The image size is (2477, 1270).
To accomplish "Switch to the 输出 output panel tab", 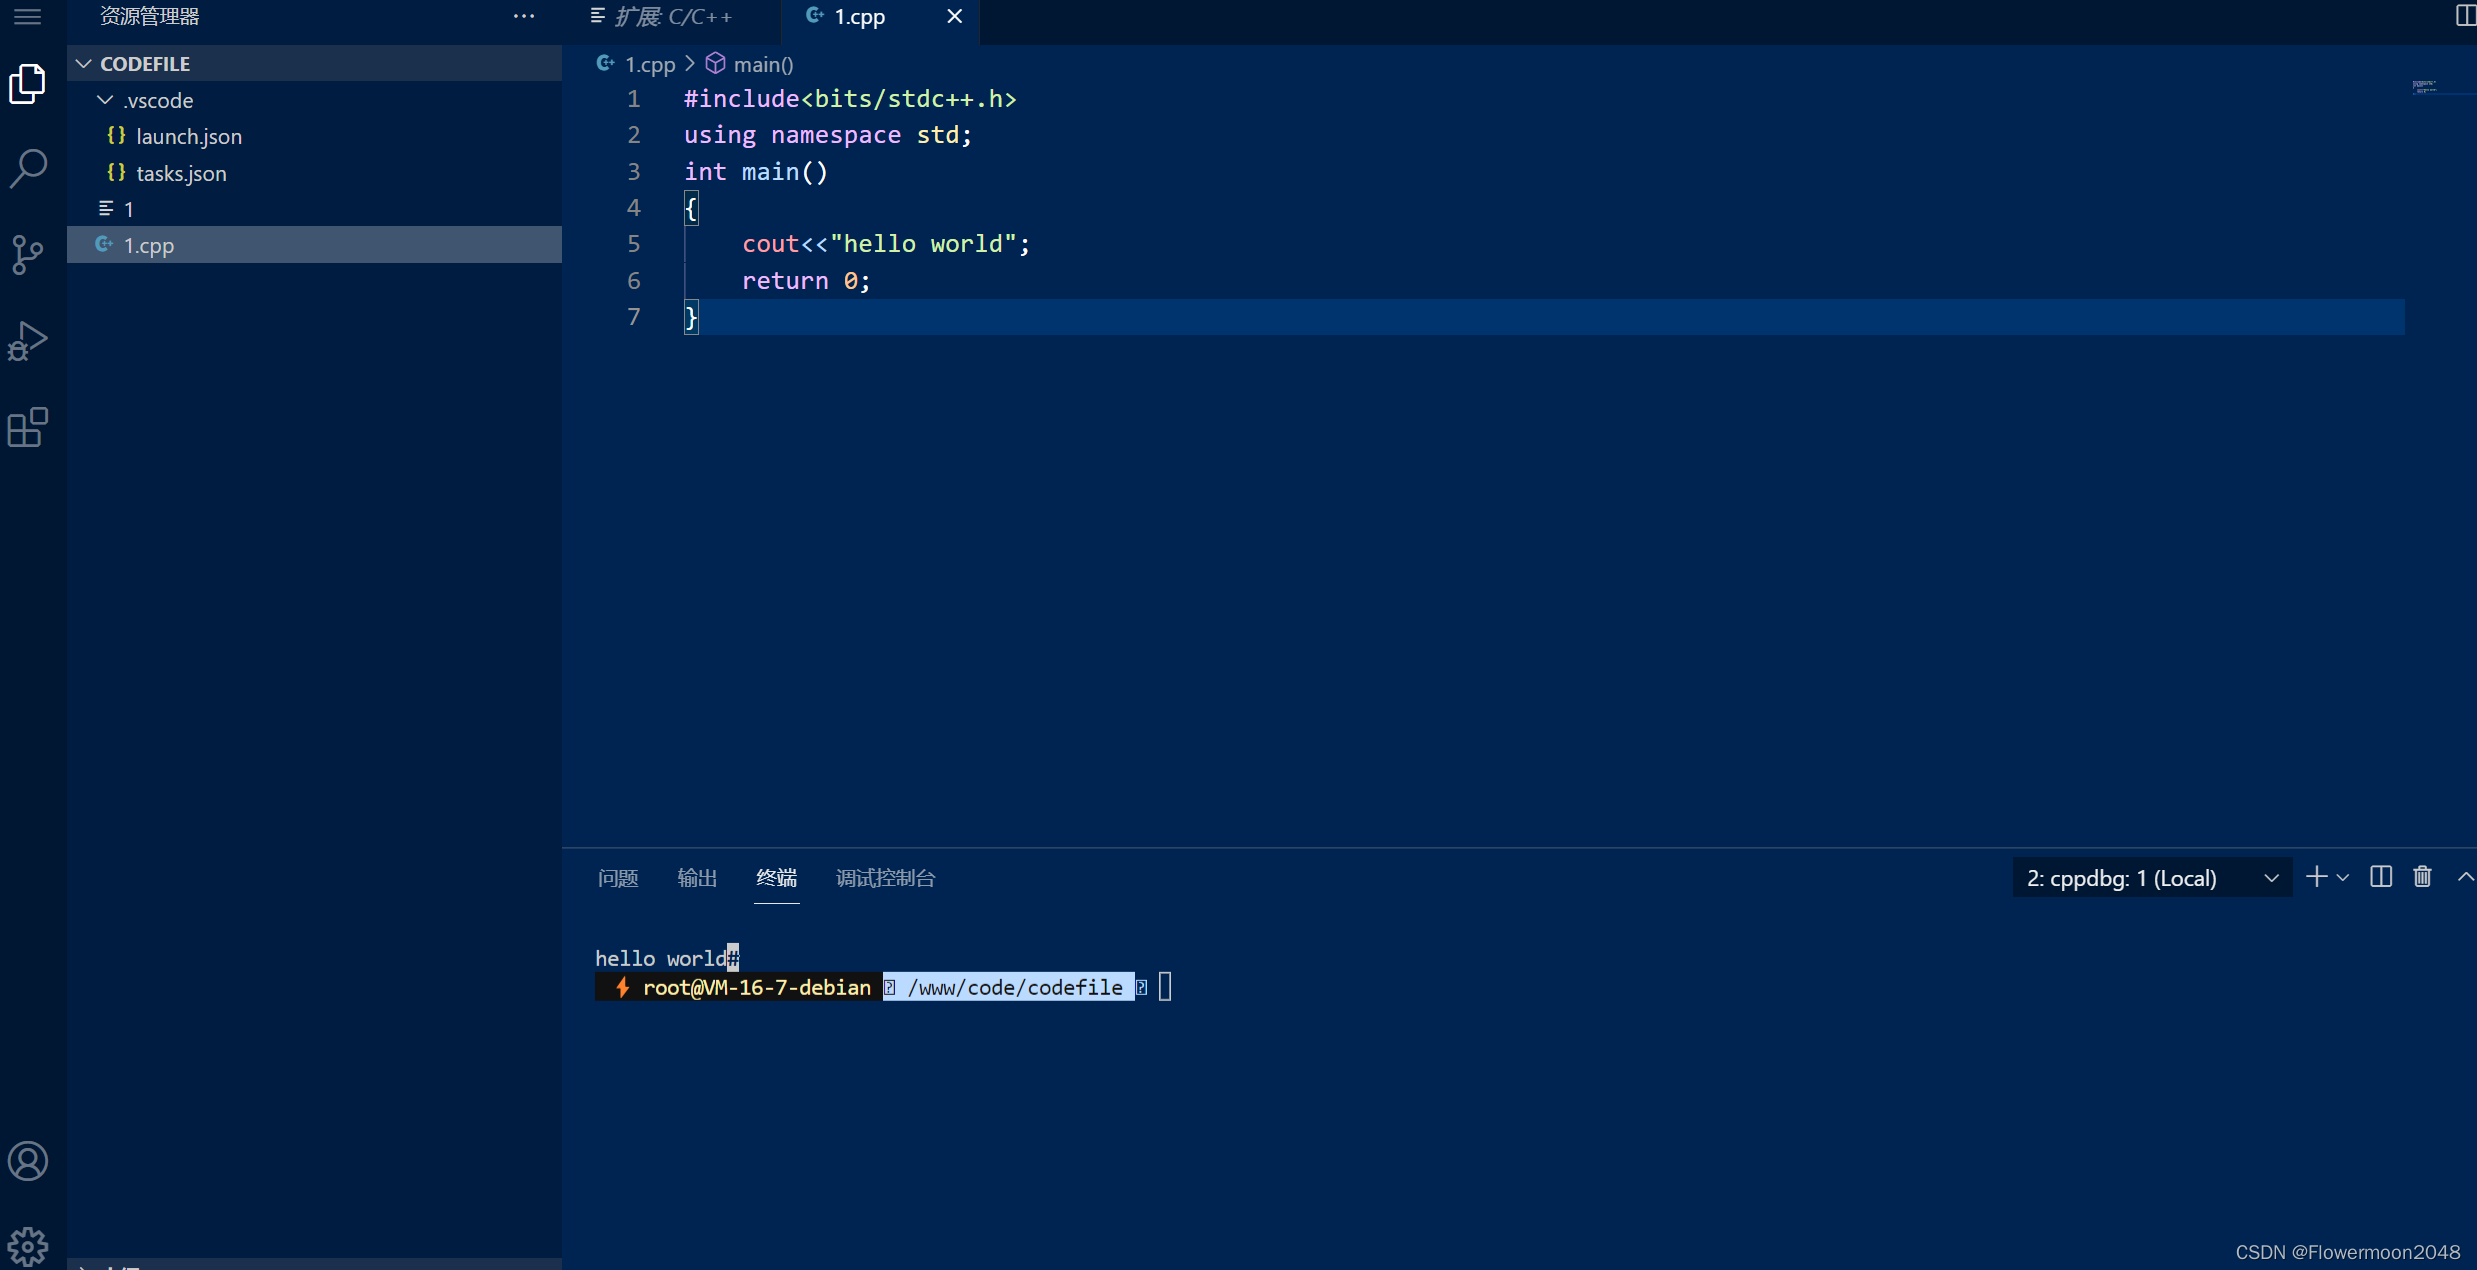I will (697, 878).
